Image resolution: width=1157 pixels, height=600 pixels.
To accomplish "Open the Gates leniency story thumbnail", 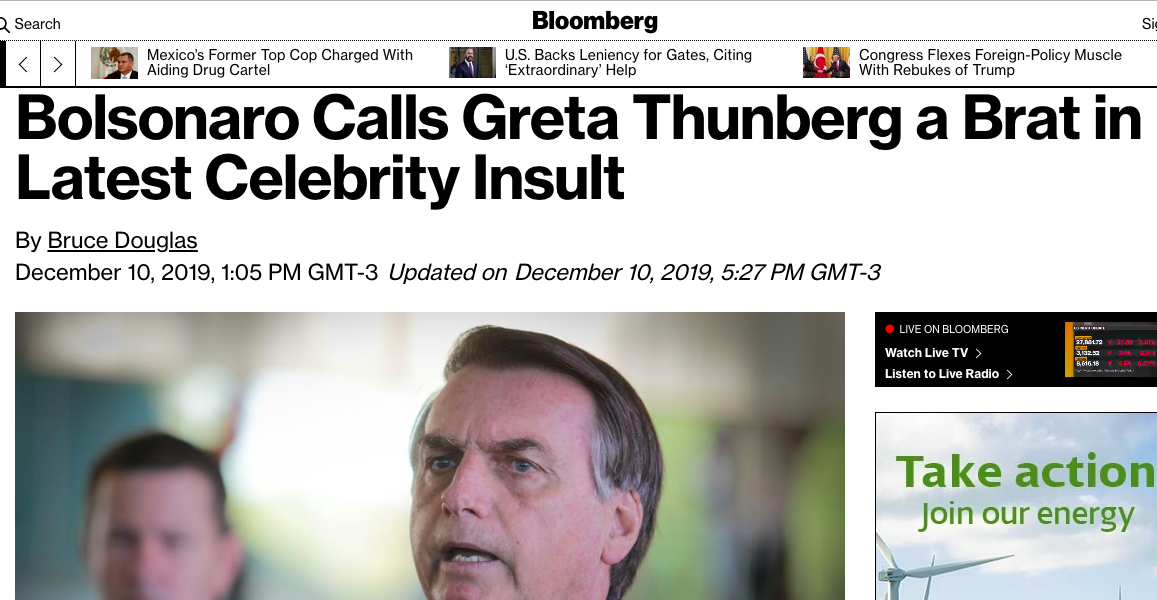I will click(x=472, y=63).
